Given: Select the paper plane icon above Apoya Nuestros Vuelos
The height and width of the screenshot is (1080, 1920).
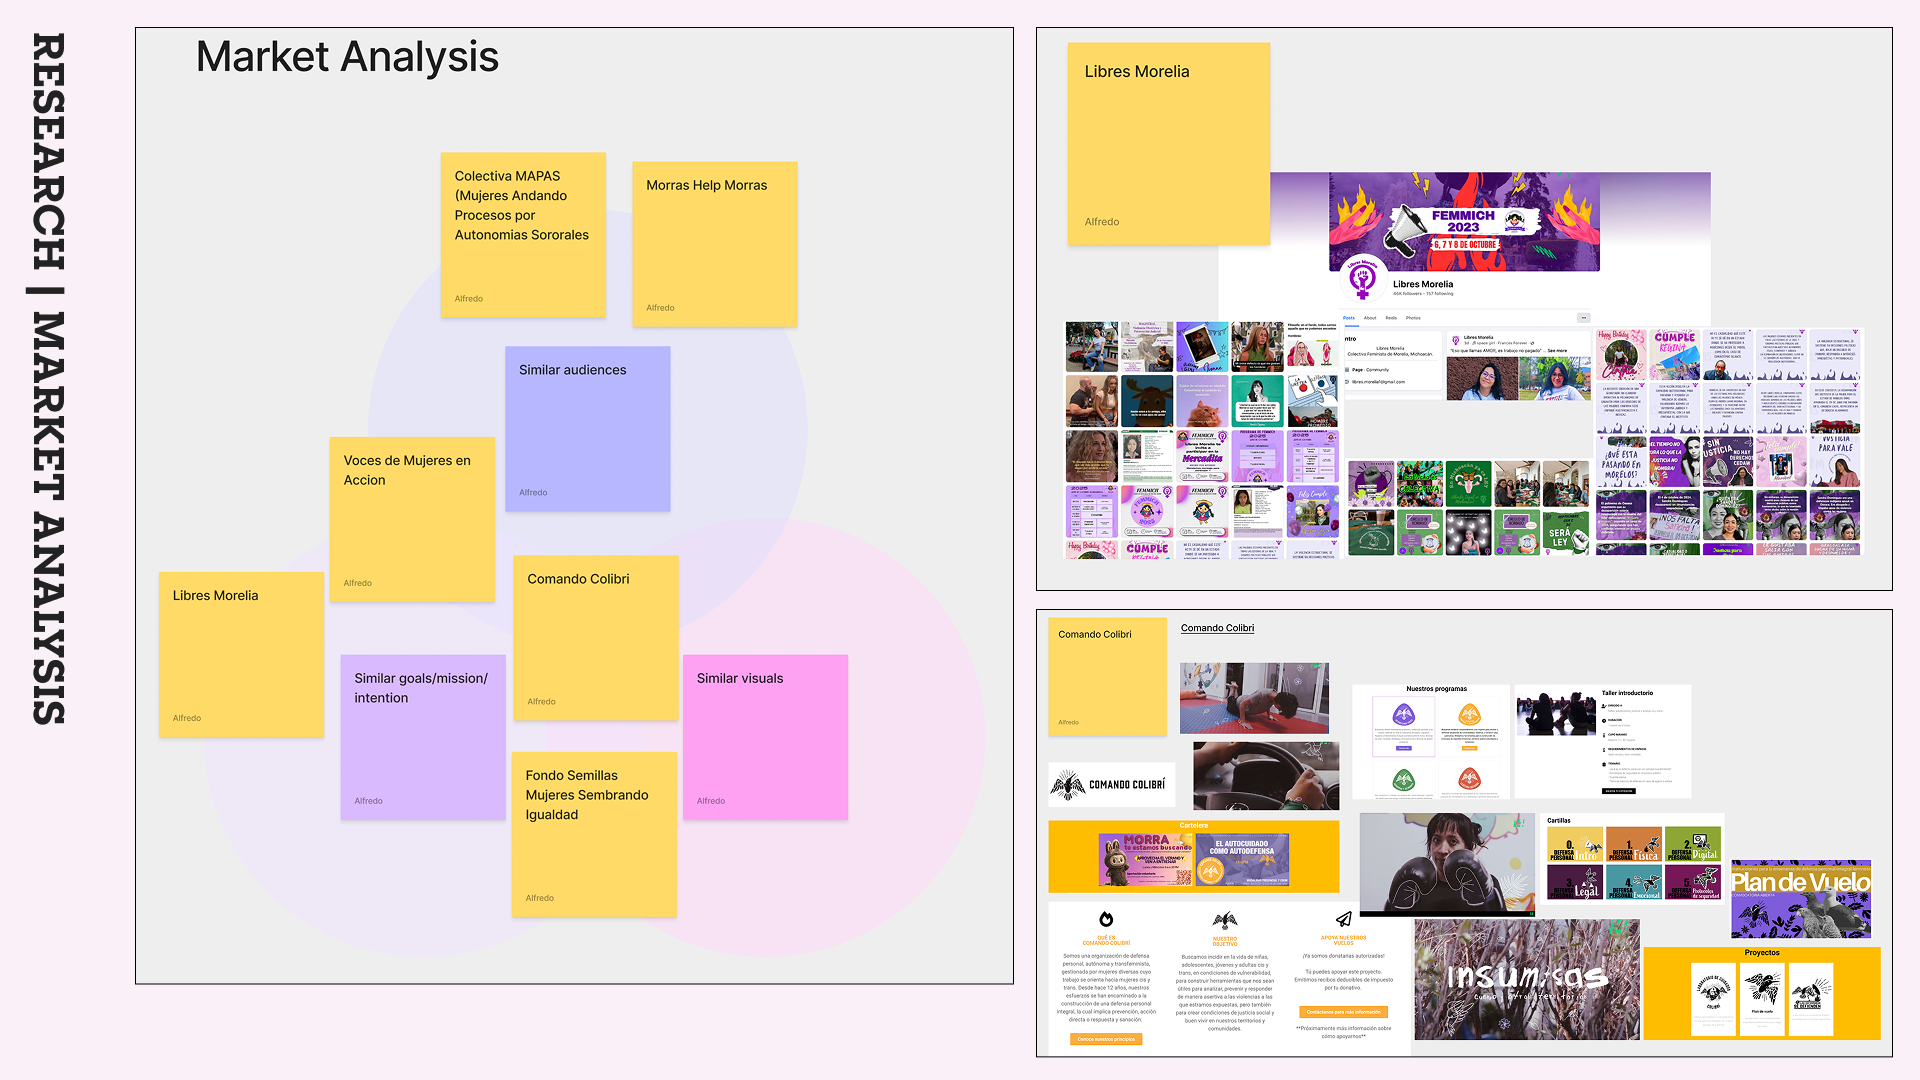Looking at the screenshot, I should pyautogui.click(x=1343, y=919).
